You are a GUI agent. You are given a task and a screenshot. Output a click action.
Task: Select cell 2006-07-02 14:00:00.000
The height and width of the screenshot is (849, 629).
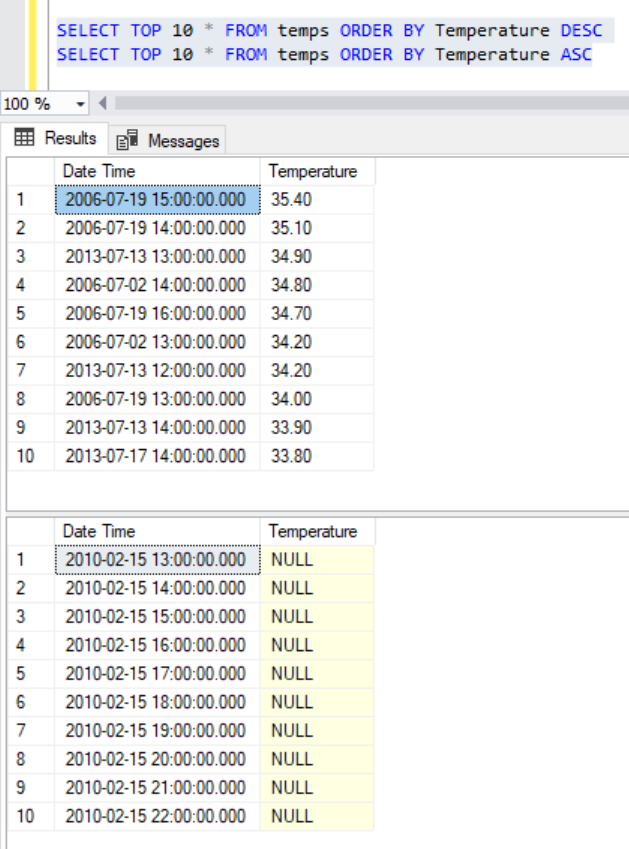point(157,285)
